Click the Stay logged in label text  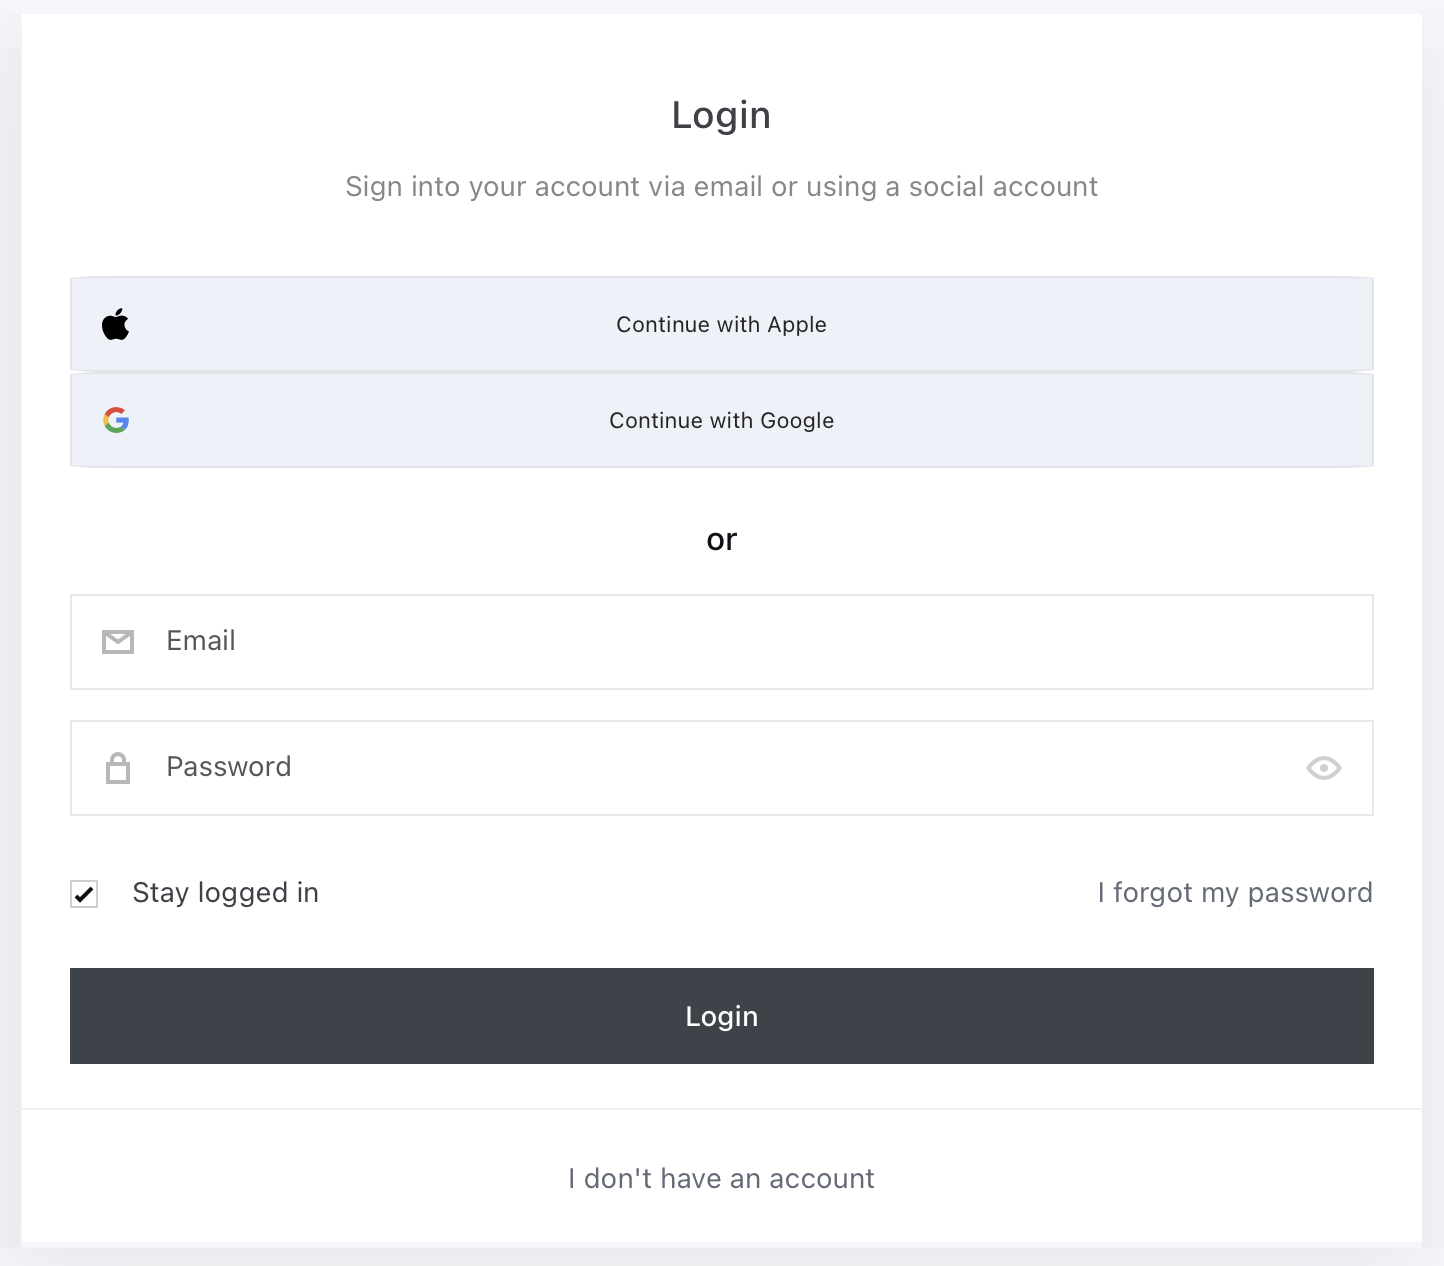coord(226,892)
